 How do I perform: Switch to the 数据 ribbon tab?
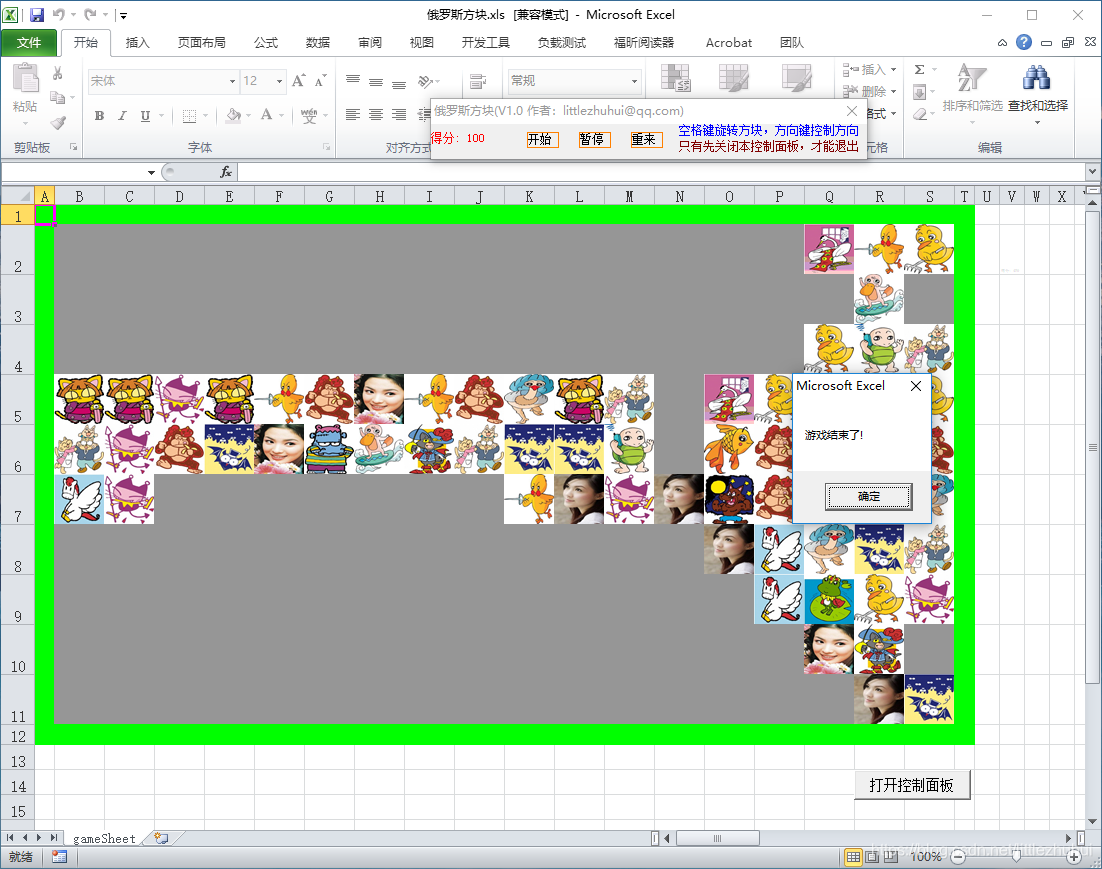tap(318, 43)
